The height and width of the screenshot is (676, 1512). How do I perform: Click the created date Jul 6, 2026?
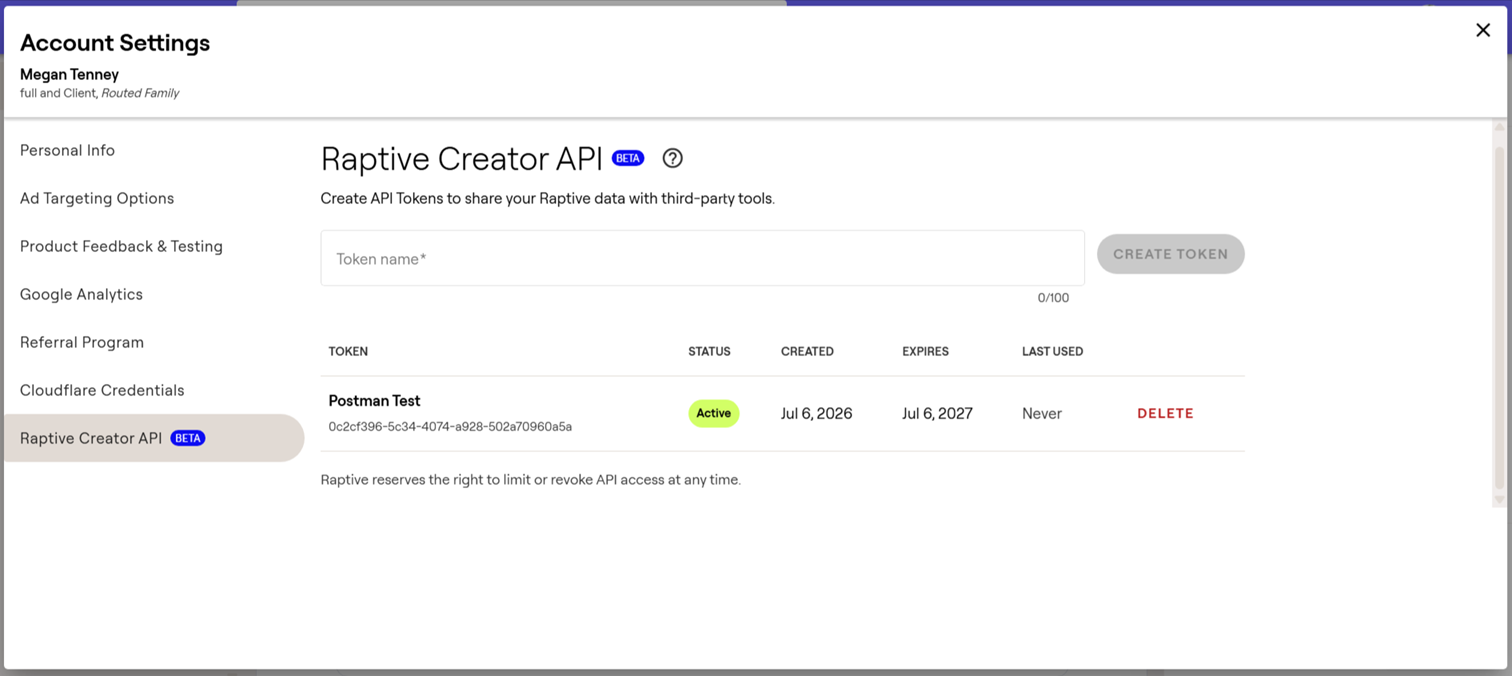tap(816, 413)
